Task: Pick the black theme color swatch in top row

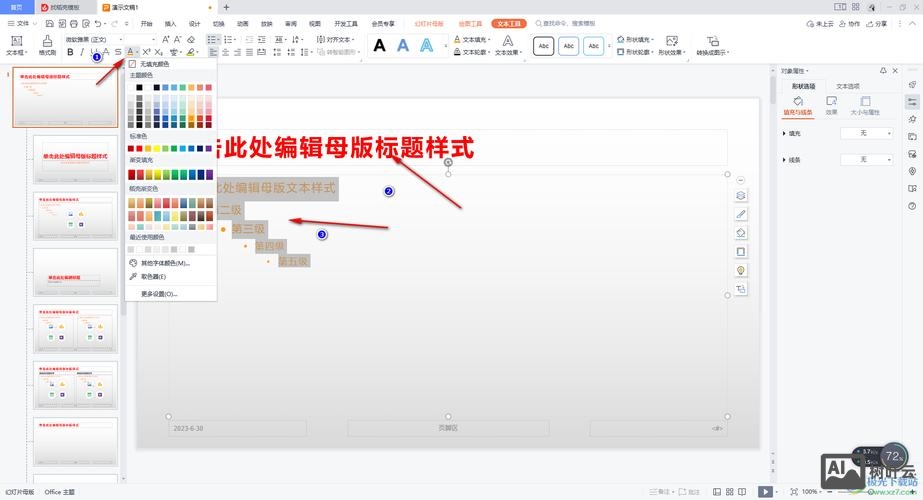Action: click(140, 87)
